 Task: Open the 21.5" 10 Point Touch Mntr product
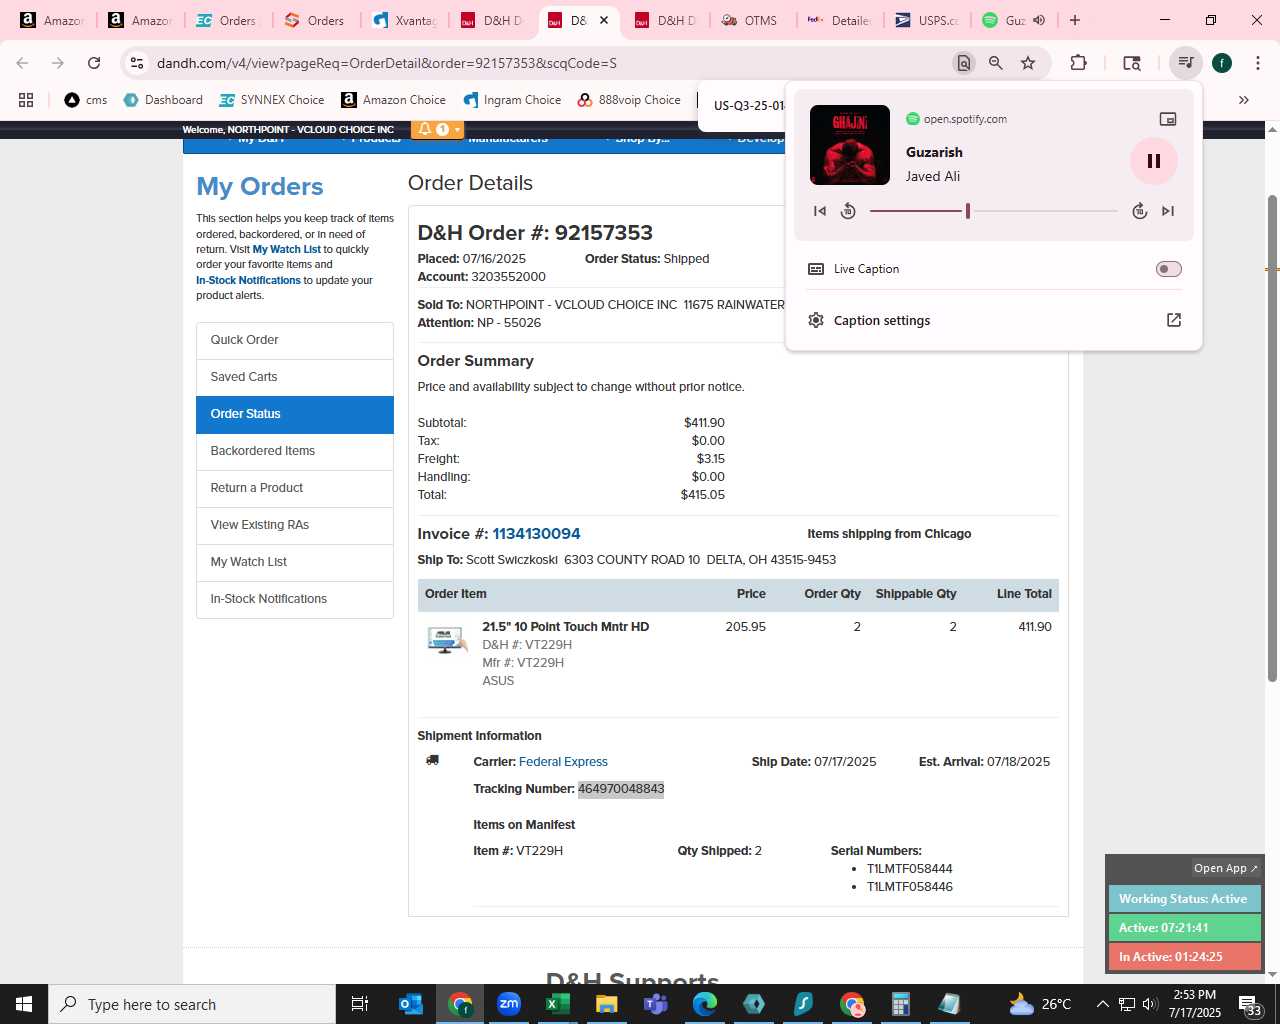[x=566, y=627]
